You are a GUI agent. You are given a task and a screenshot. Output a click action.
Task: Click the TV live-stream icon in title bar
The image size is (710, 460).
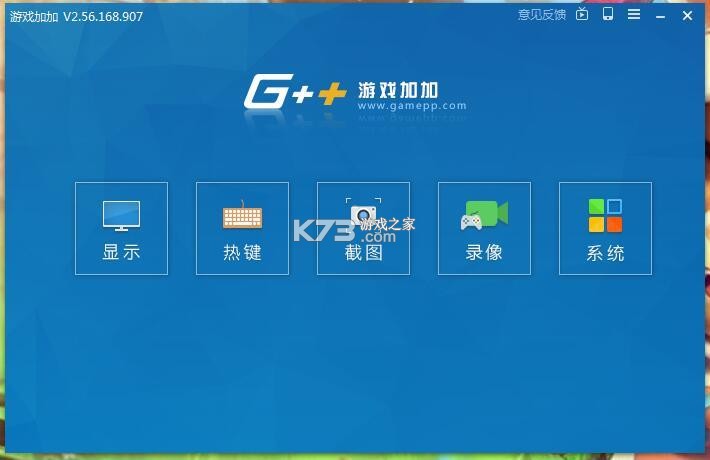[x=582, y=14]
